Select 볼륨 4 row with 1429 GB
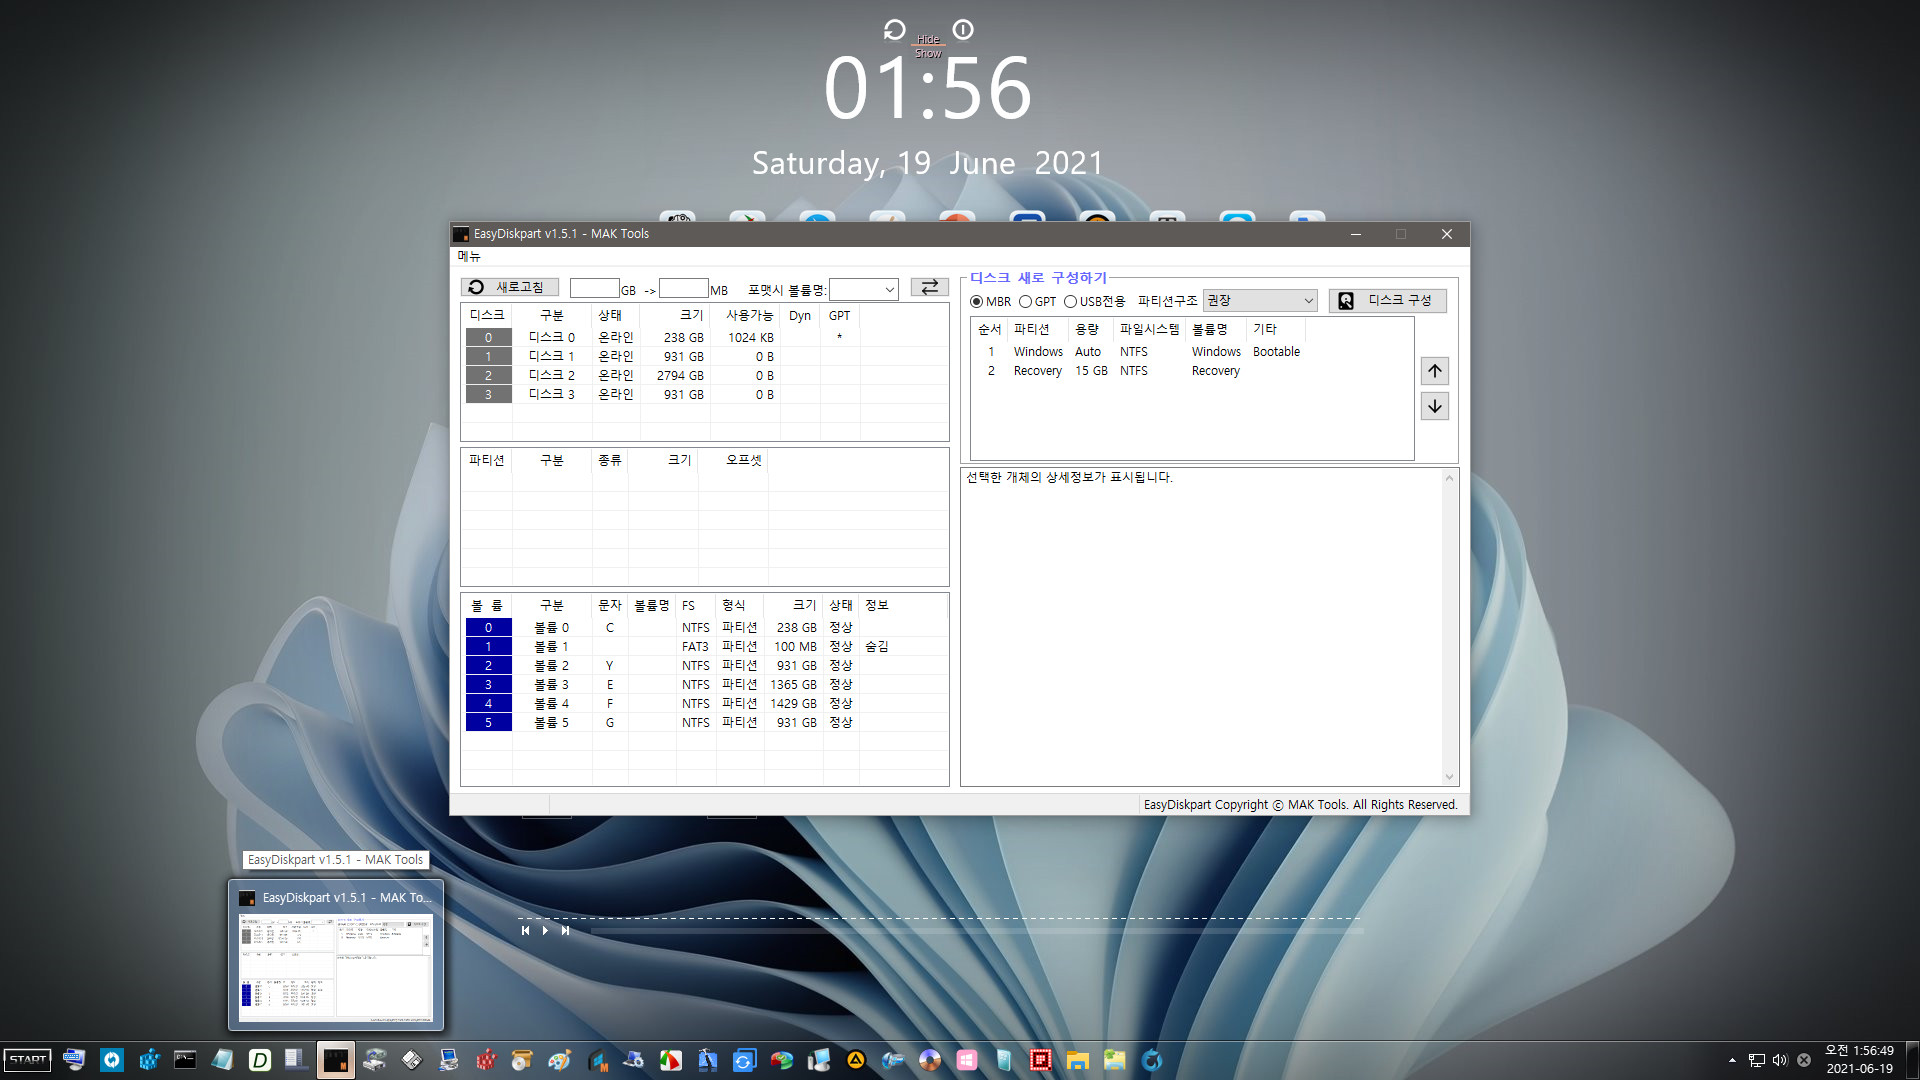 (704, 703)
